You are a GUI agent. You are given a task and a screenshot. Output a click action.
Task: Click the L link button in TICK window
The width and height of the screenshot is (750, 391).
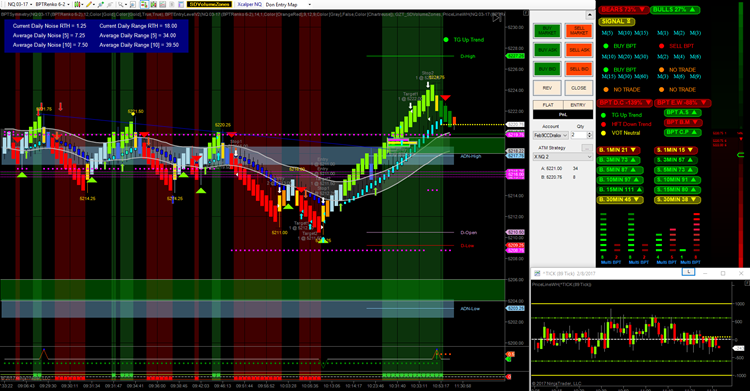click(x=688, y=272)
